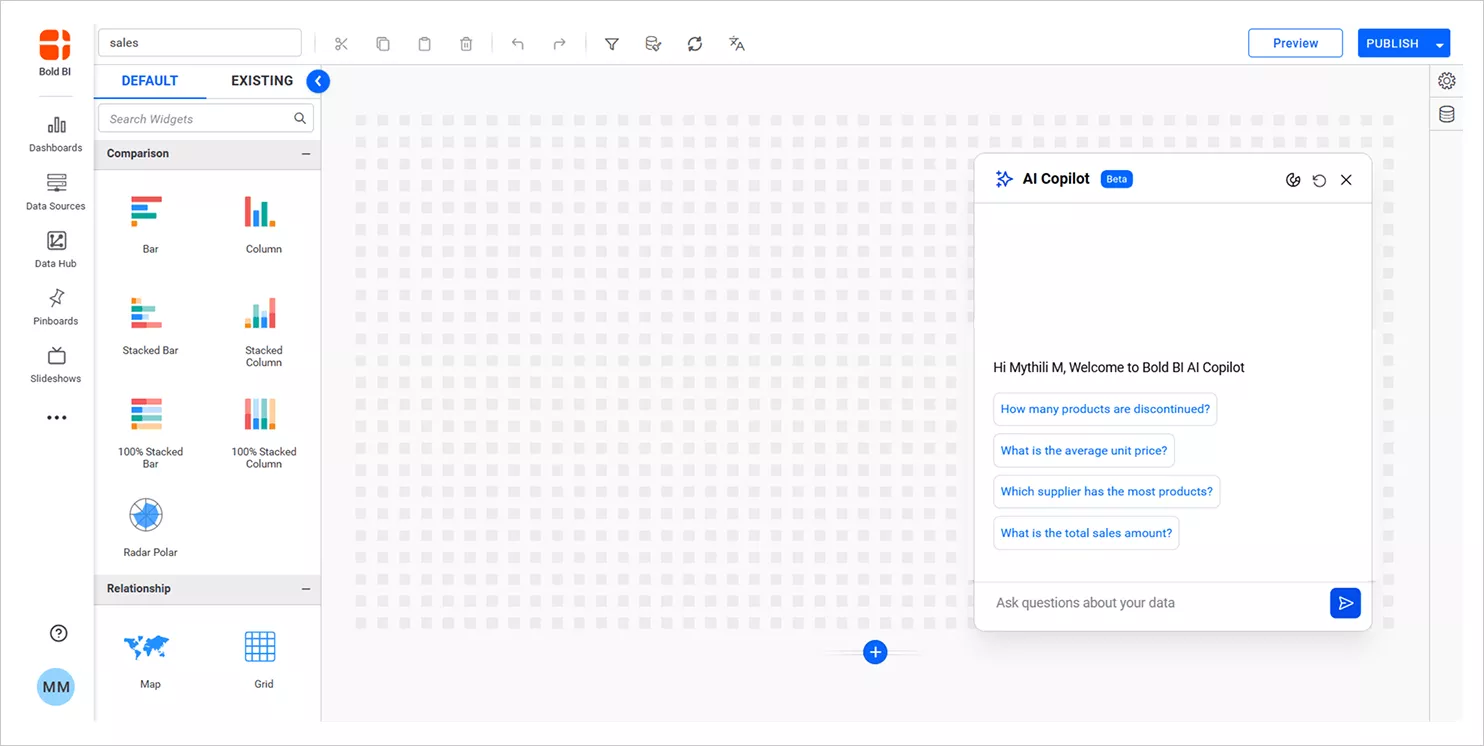Image resolution: width=1484 pixels, height=746 pixels.
Task: Ask 'What is the total sales amount?' suggestion
Action: (x=1086, y=533)
